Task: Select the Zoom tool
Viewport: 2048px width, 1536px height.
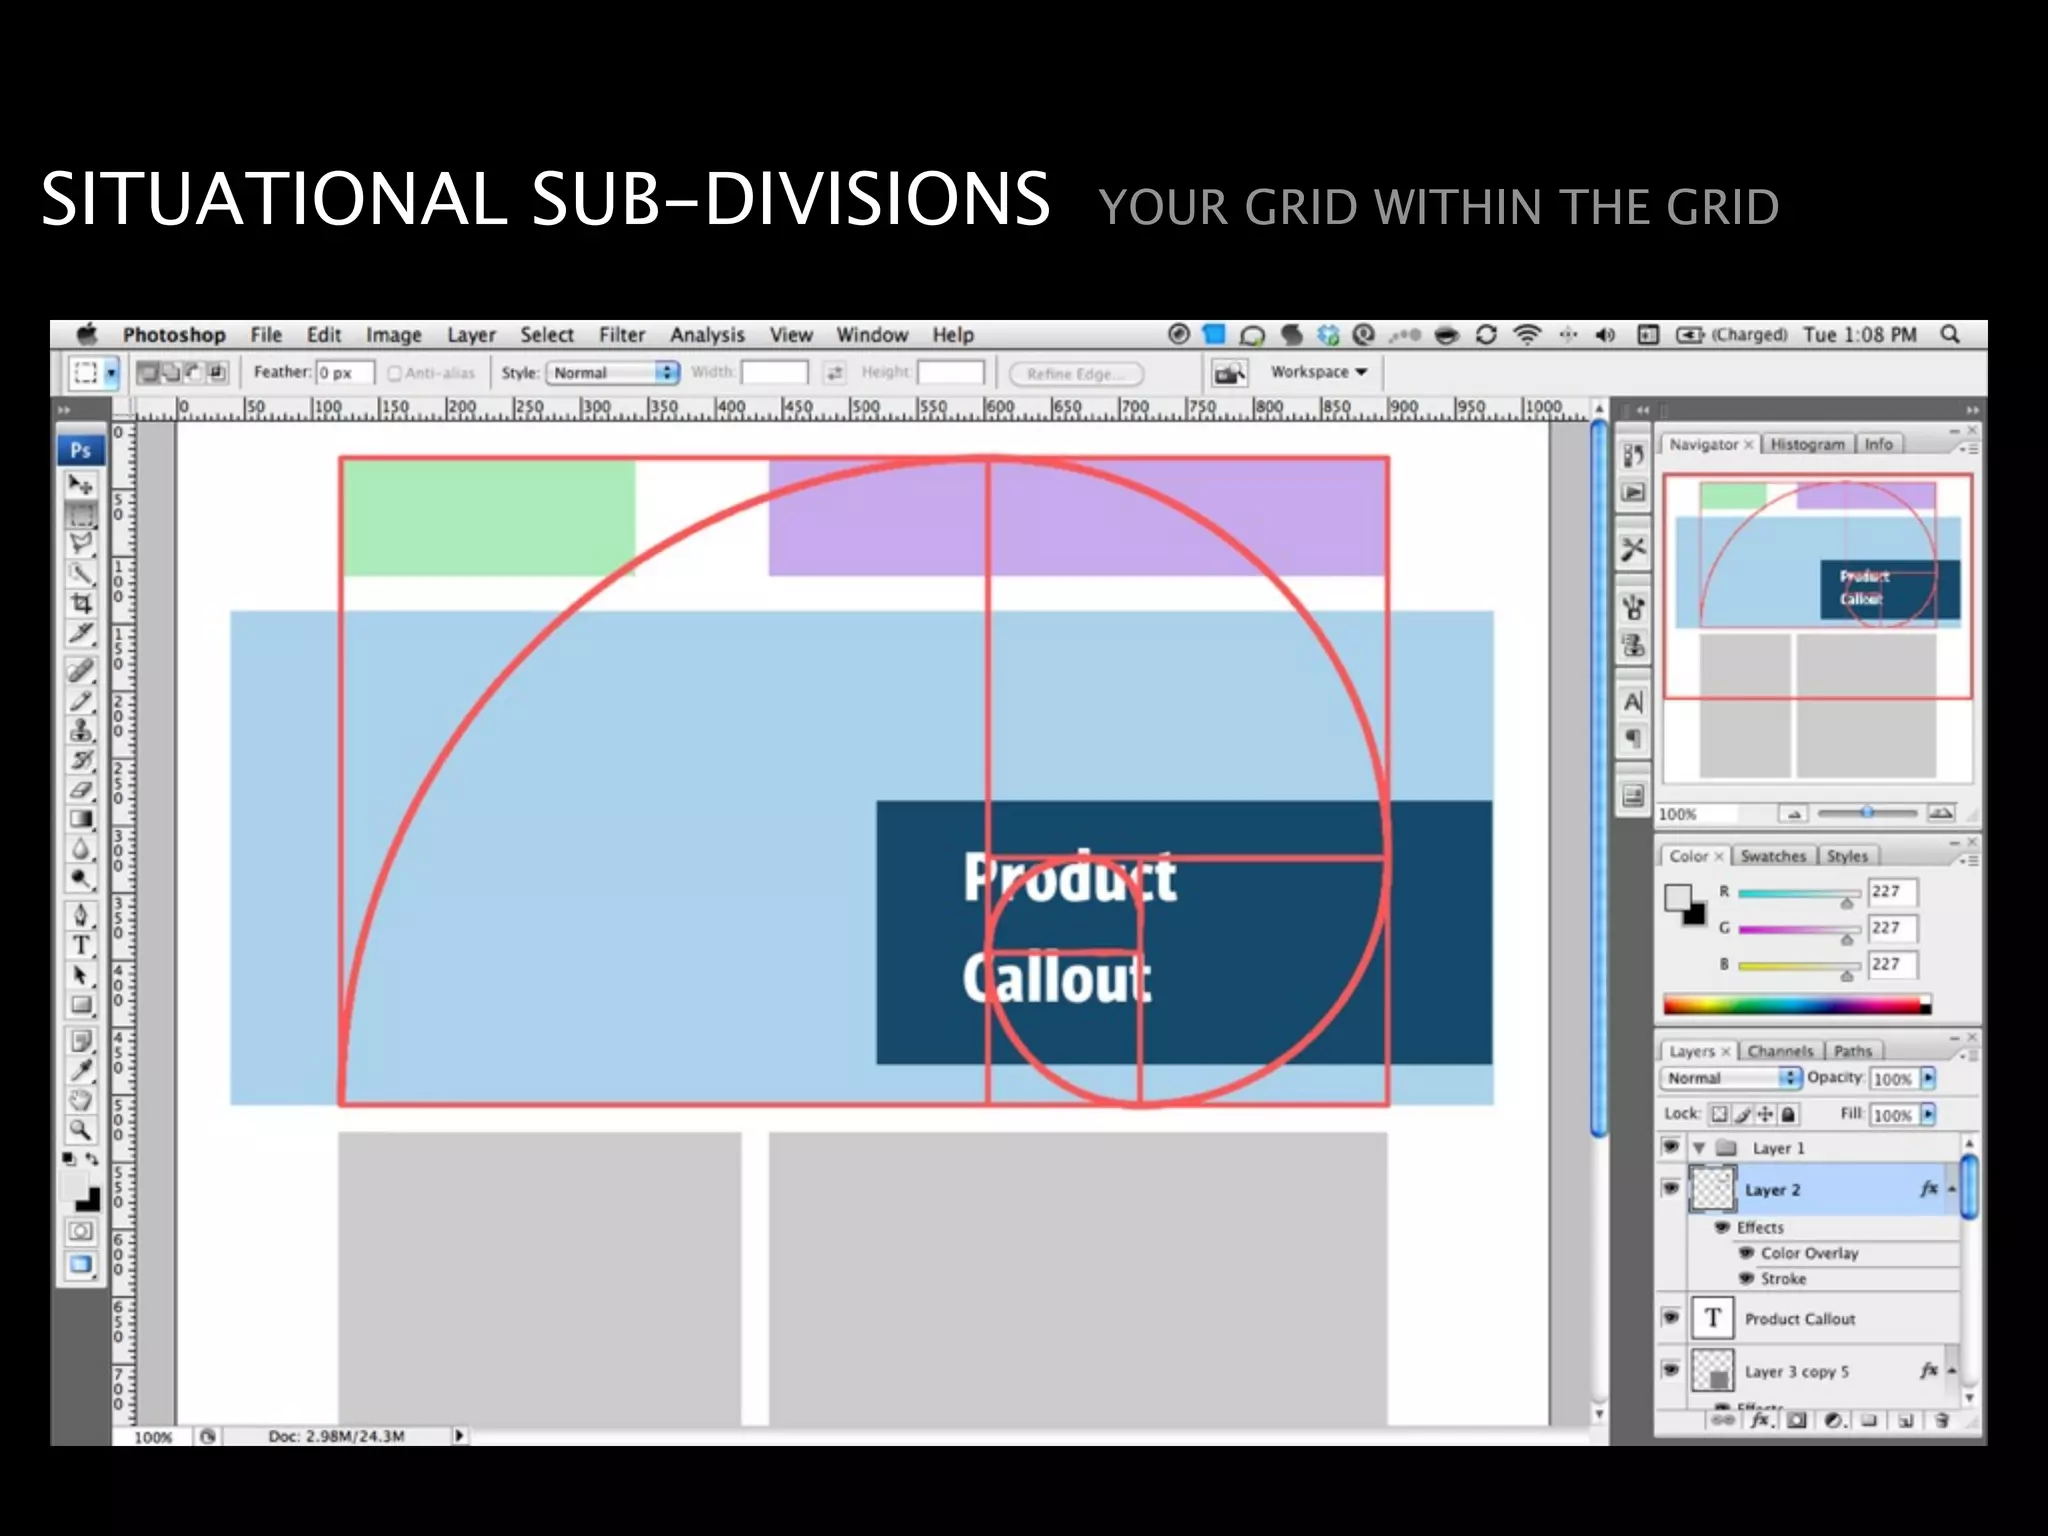Action: 81,1131
